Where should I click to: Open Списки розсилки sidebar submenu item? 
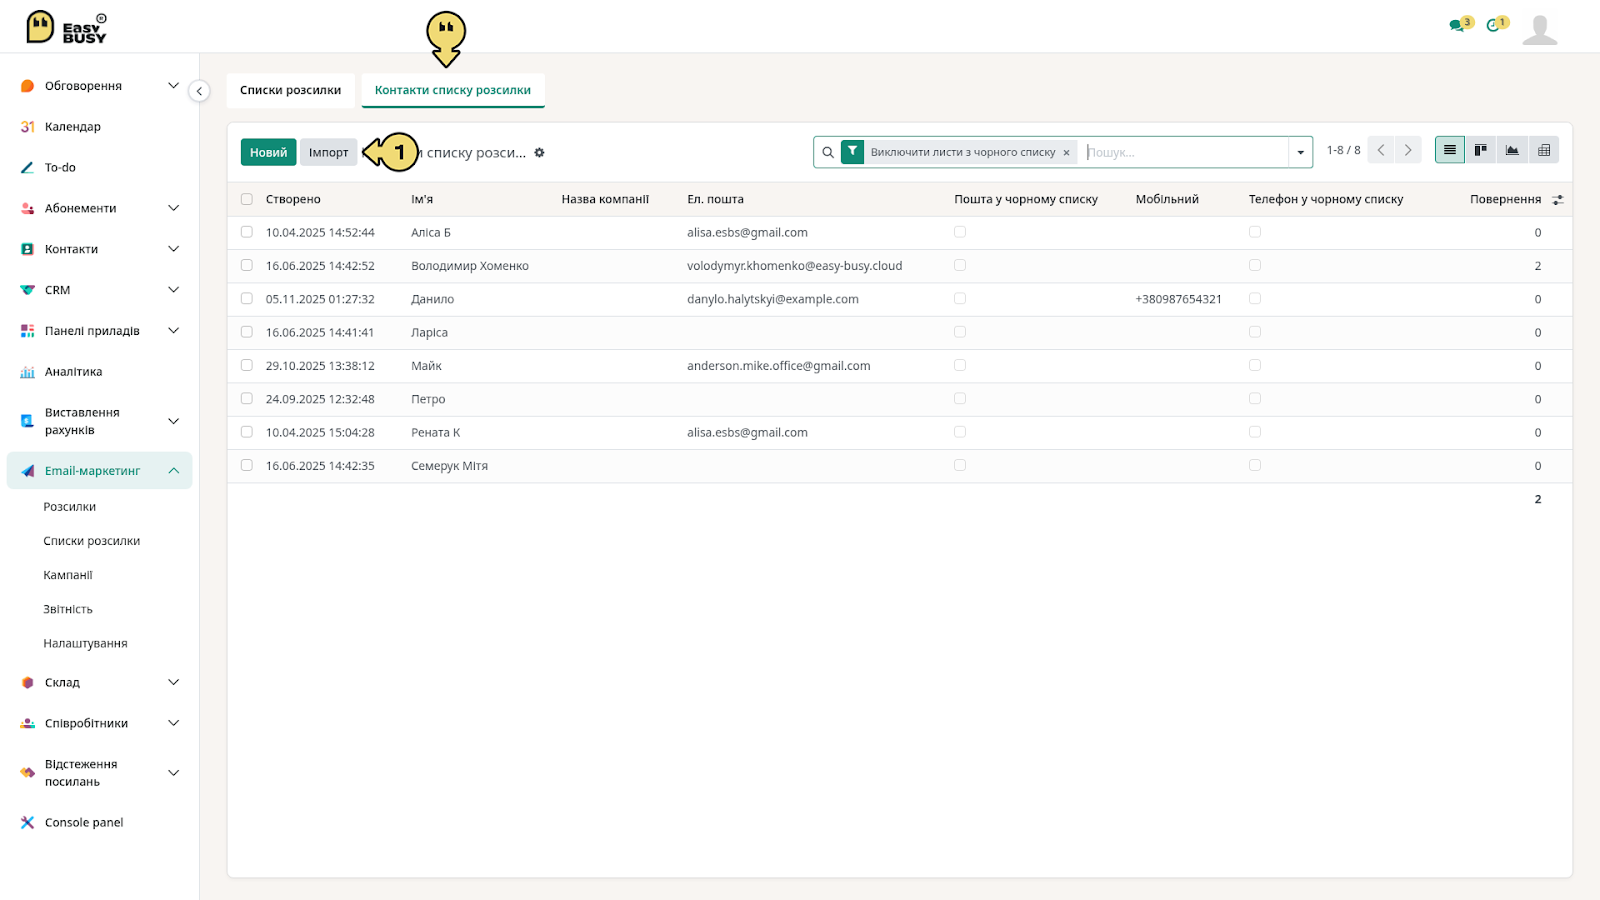click(92, 541)
